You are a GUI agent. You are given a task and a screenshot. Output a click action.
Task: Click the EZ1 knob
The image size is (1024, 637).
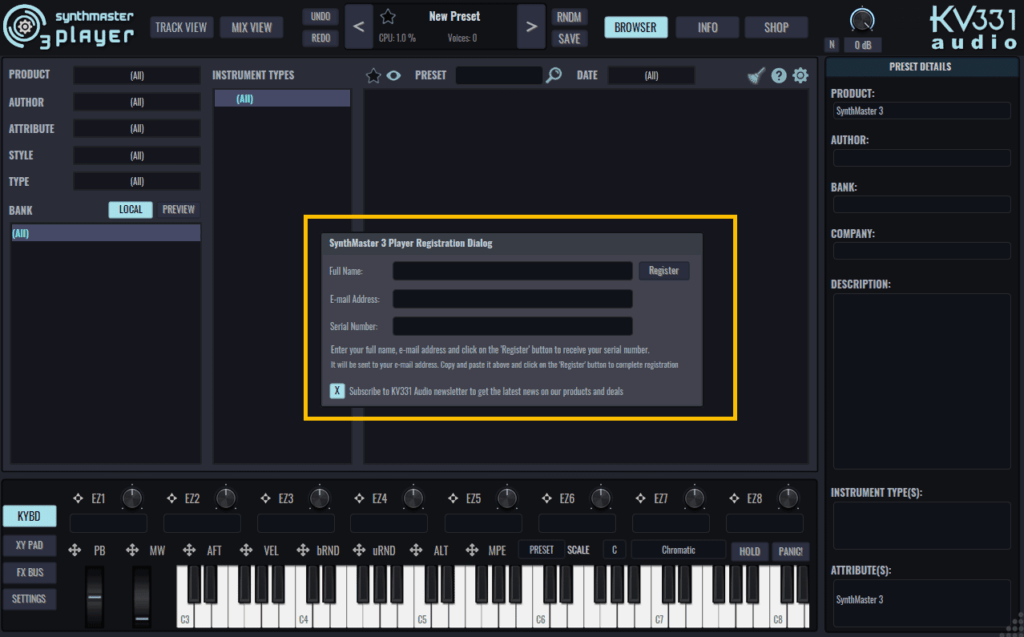tap(132, 498)
